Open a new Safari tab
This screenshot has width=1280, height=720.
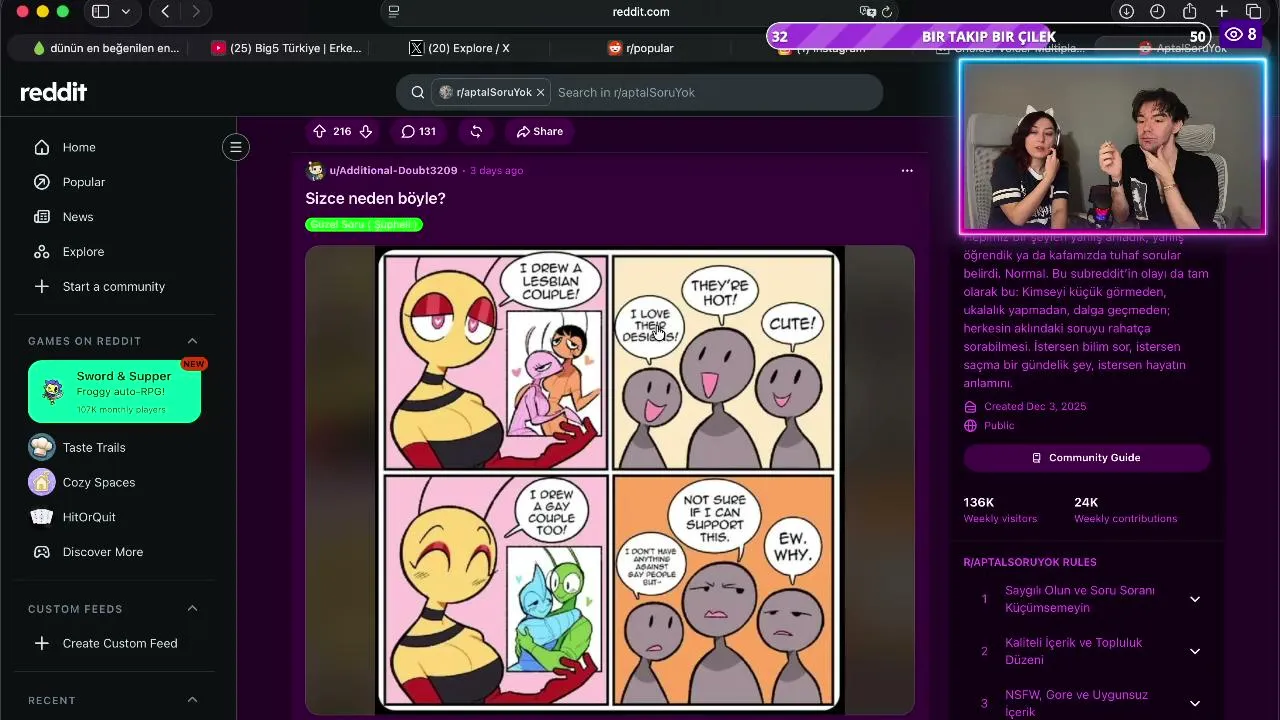pos(1221,12)
